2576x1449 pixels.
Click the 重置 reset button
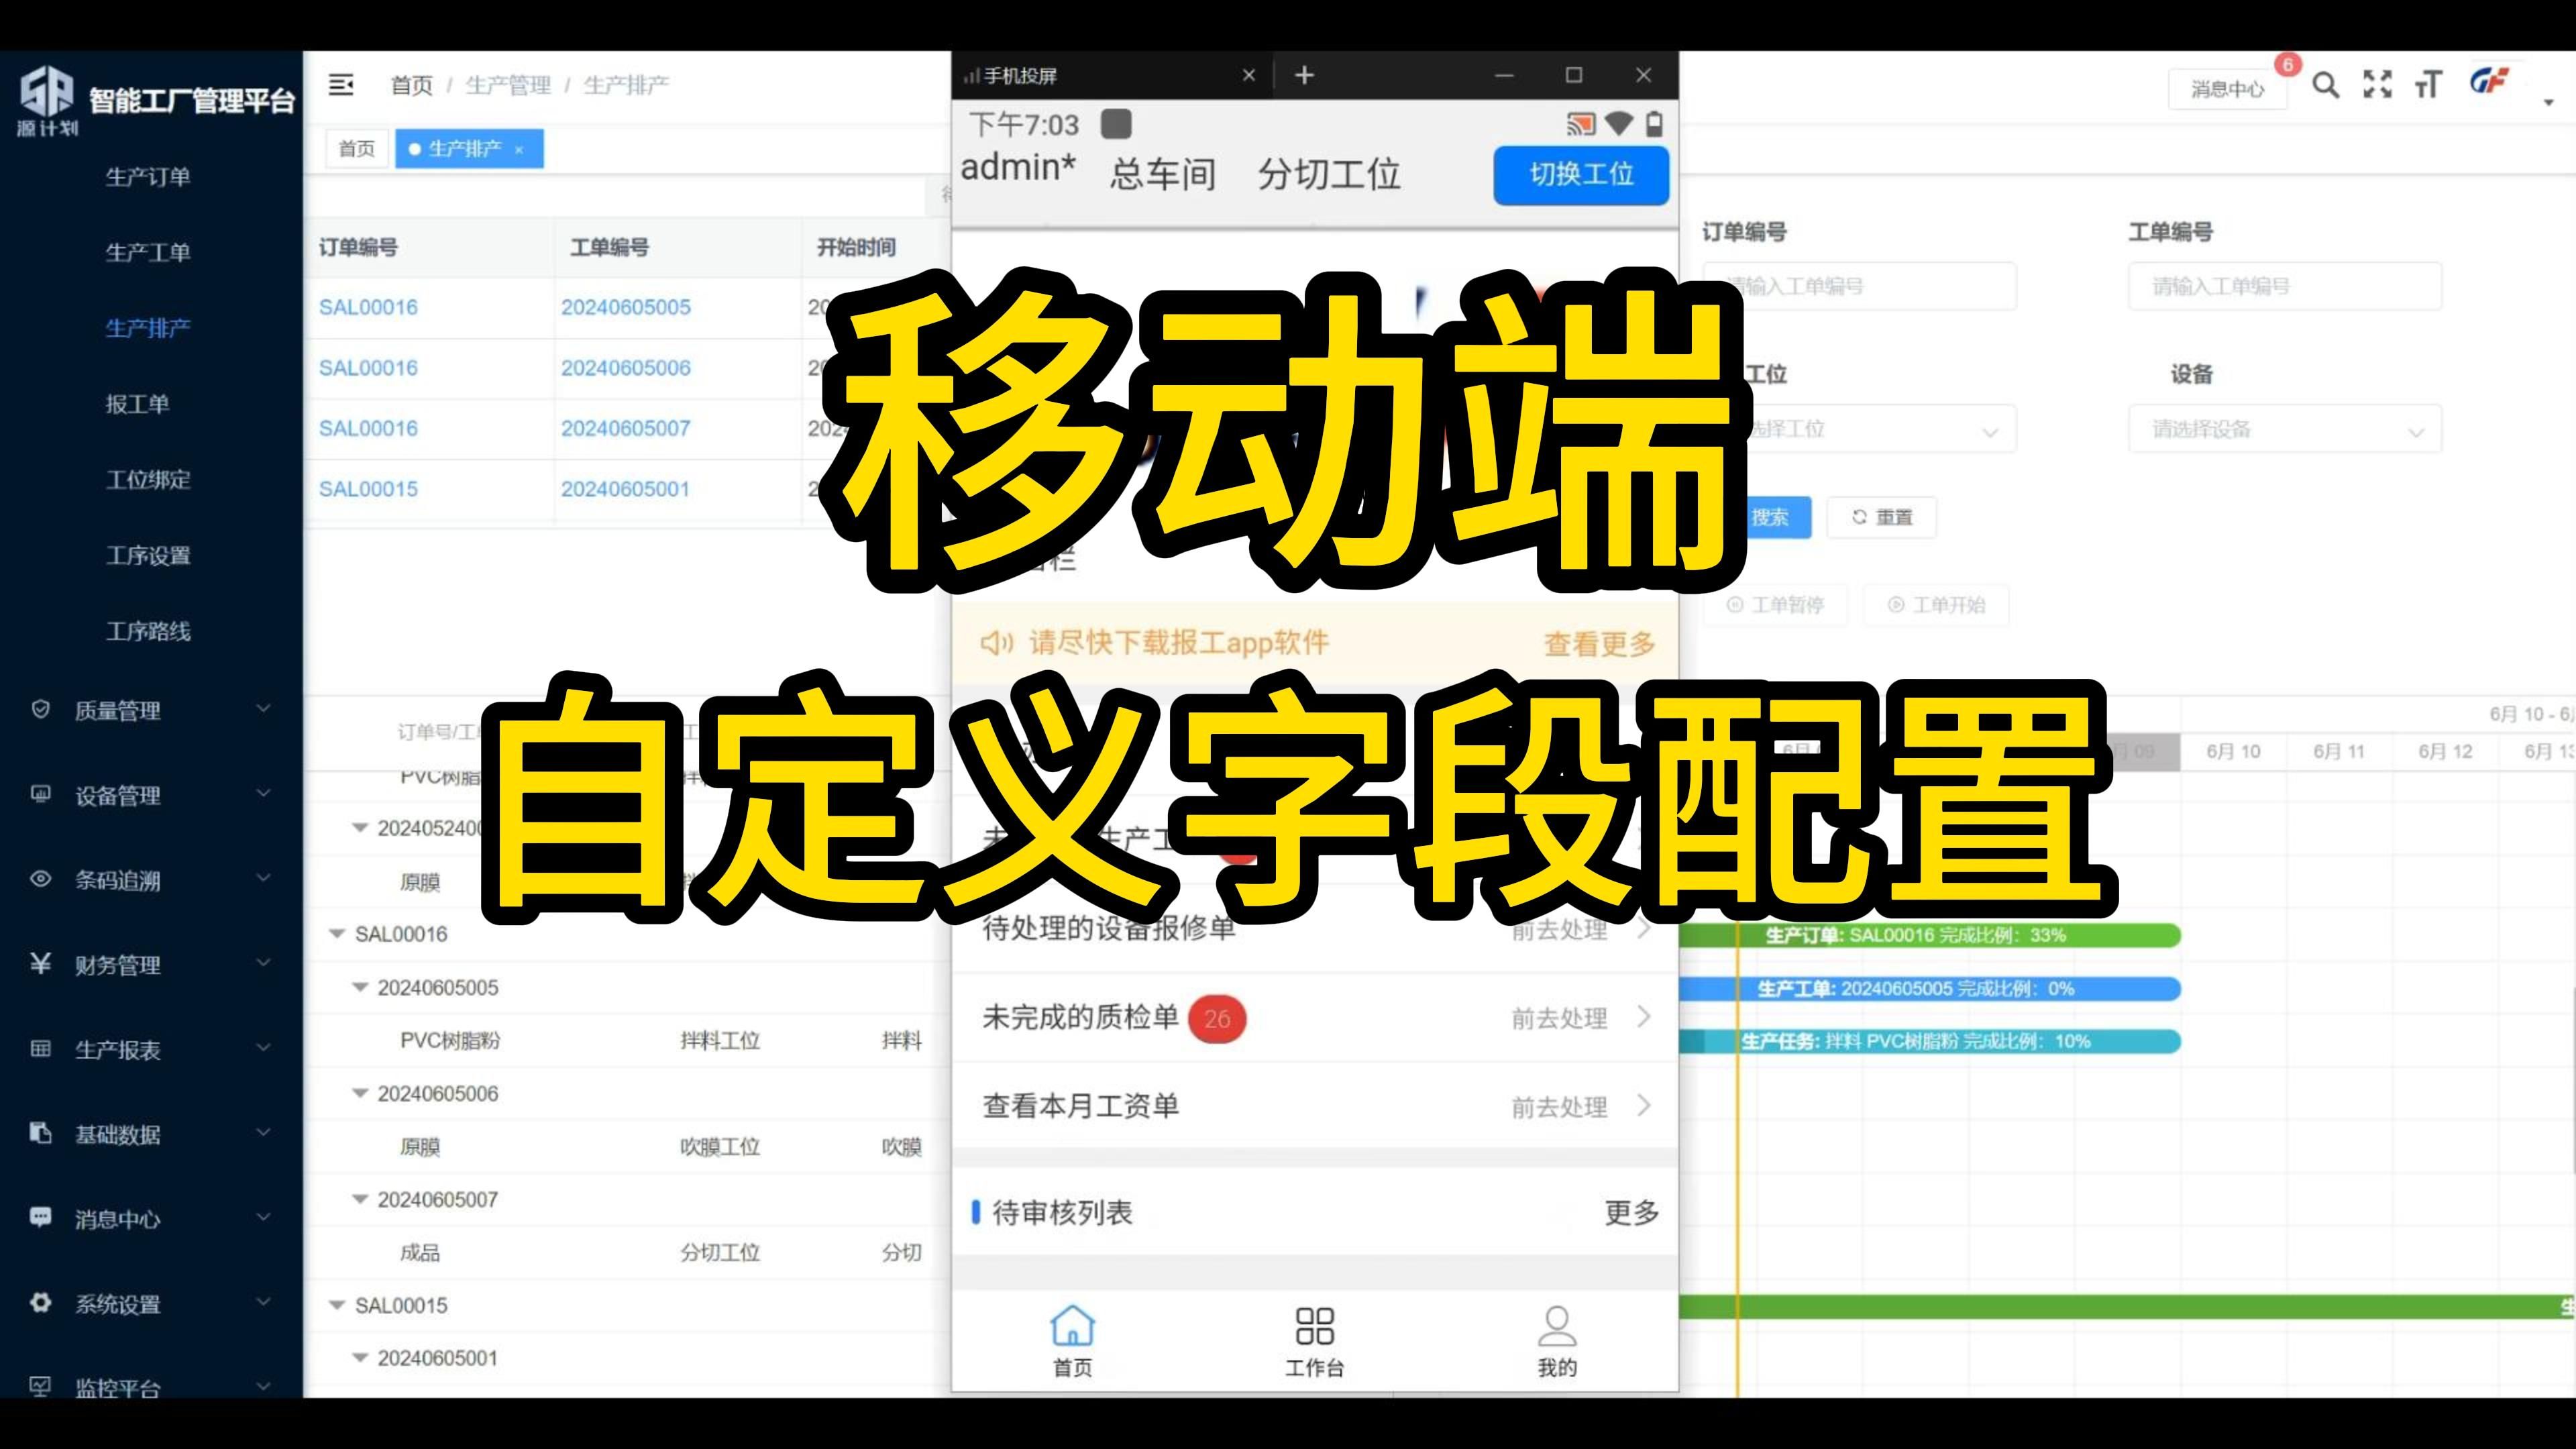coord(1882,517)
